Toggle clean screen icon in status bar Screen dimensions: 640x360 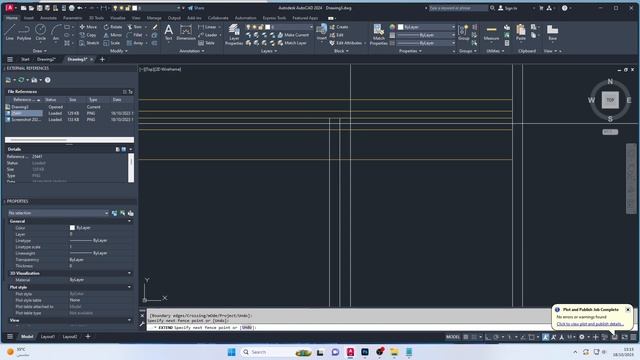pos(624,337)
